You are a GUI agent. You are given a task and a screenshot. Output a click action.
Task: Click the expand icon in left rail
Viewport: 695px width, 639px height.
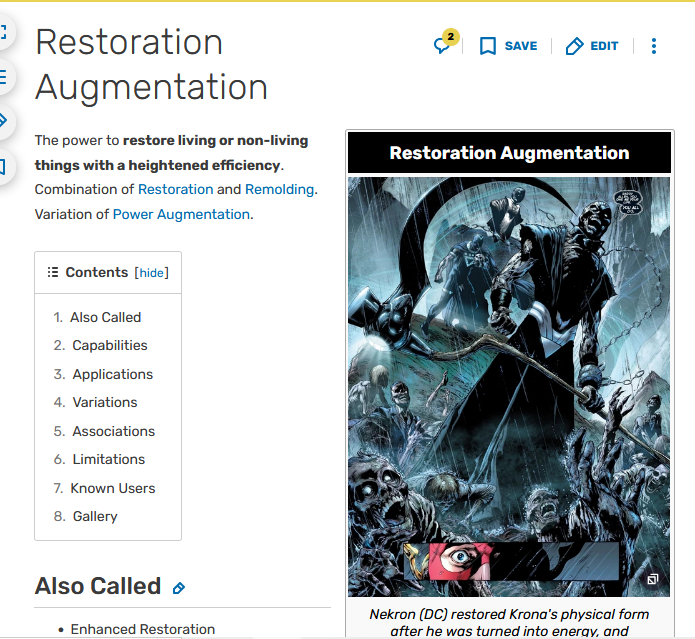point(4,31)
